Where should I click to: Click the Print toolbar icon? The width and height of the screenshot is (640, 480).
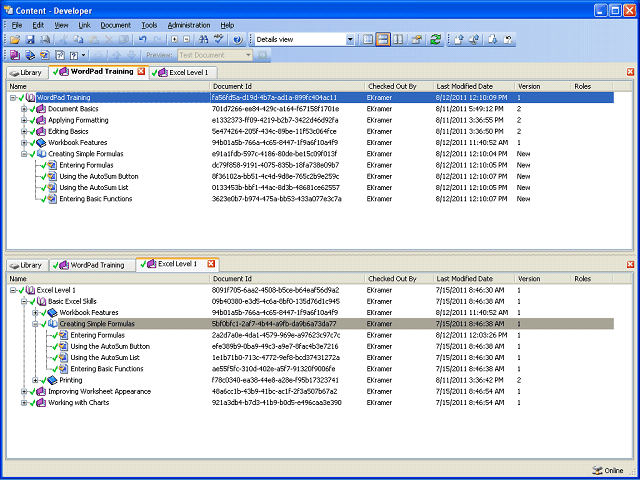click(45, 40)
